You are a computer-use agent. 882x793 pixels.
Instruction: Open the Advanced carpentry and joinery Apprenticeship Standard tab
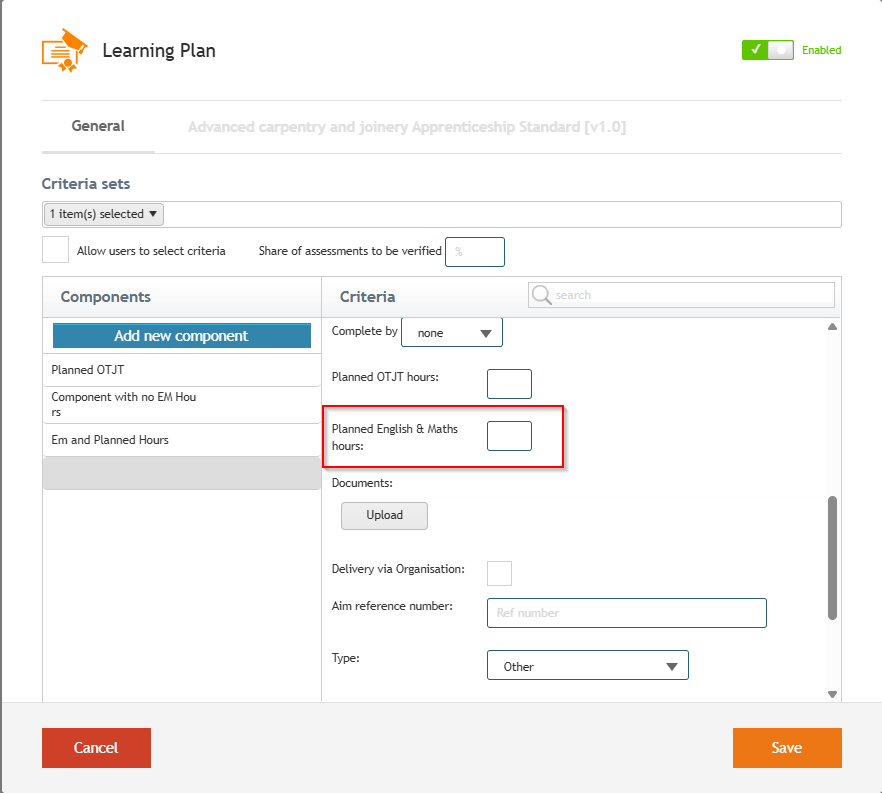point(407,127)
